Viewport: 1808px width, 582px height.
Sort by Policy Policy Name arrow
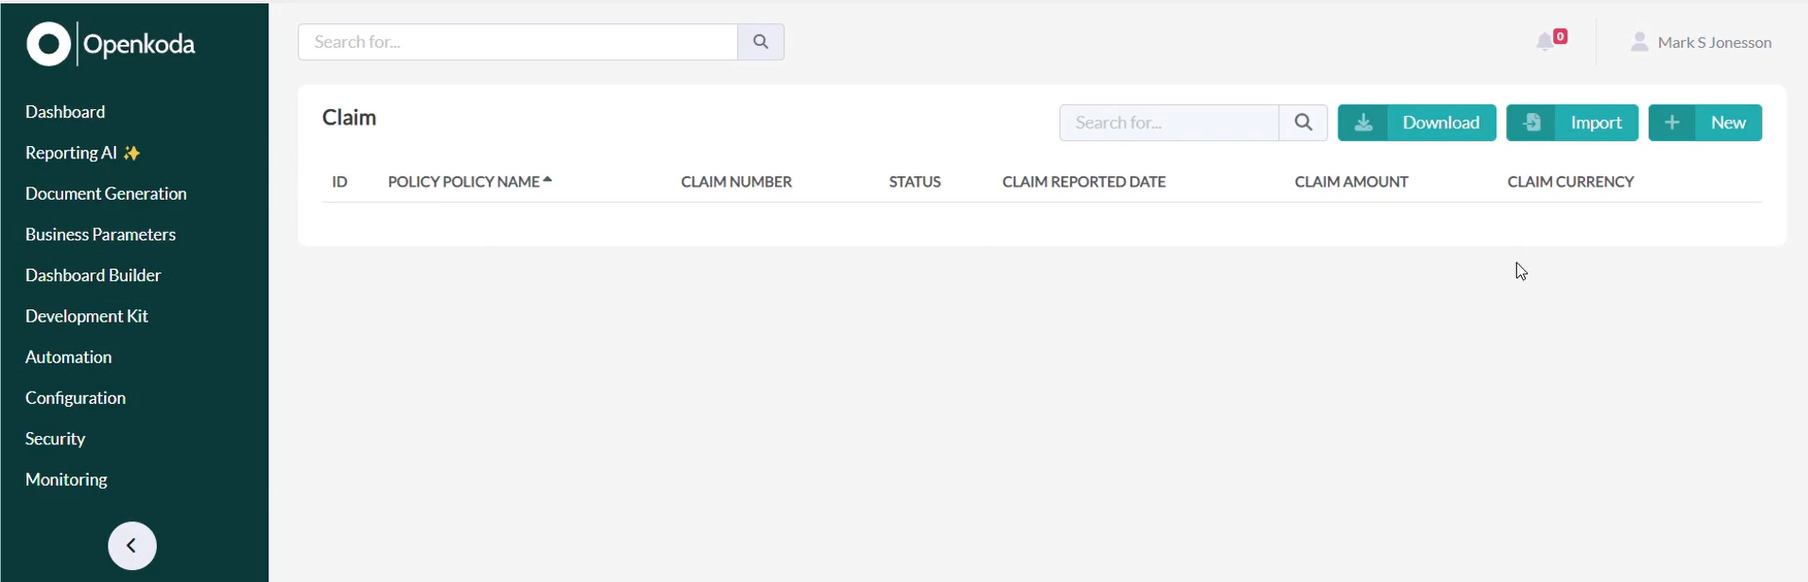click(x=547, y=180)
